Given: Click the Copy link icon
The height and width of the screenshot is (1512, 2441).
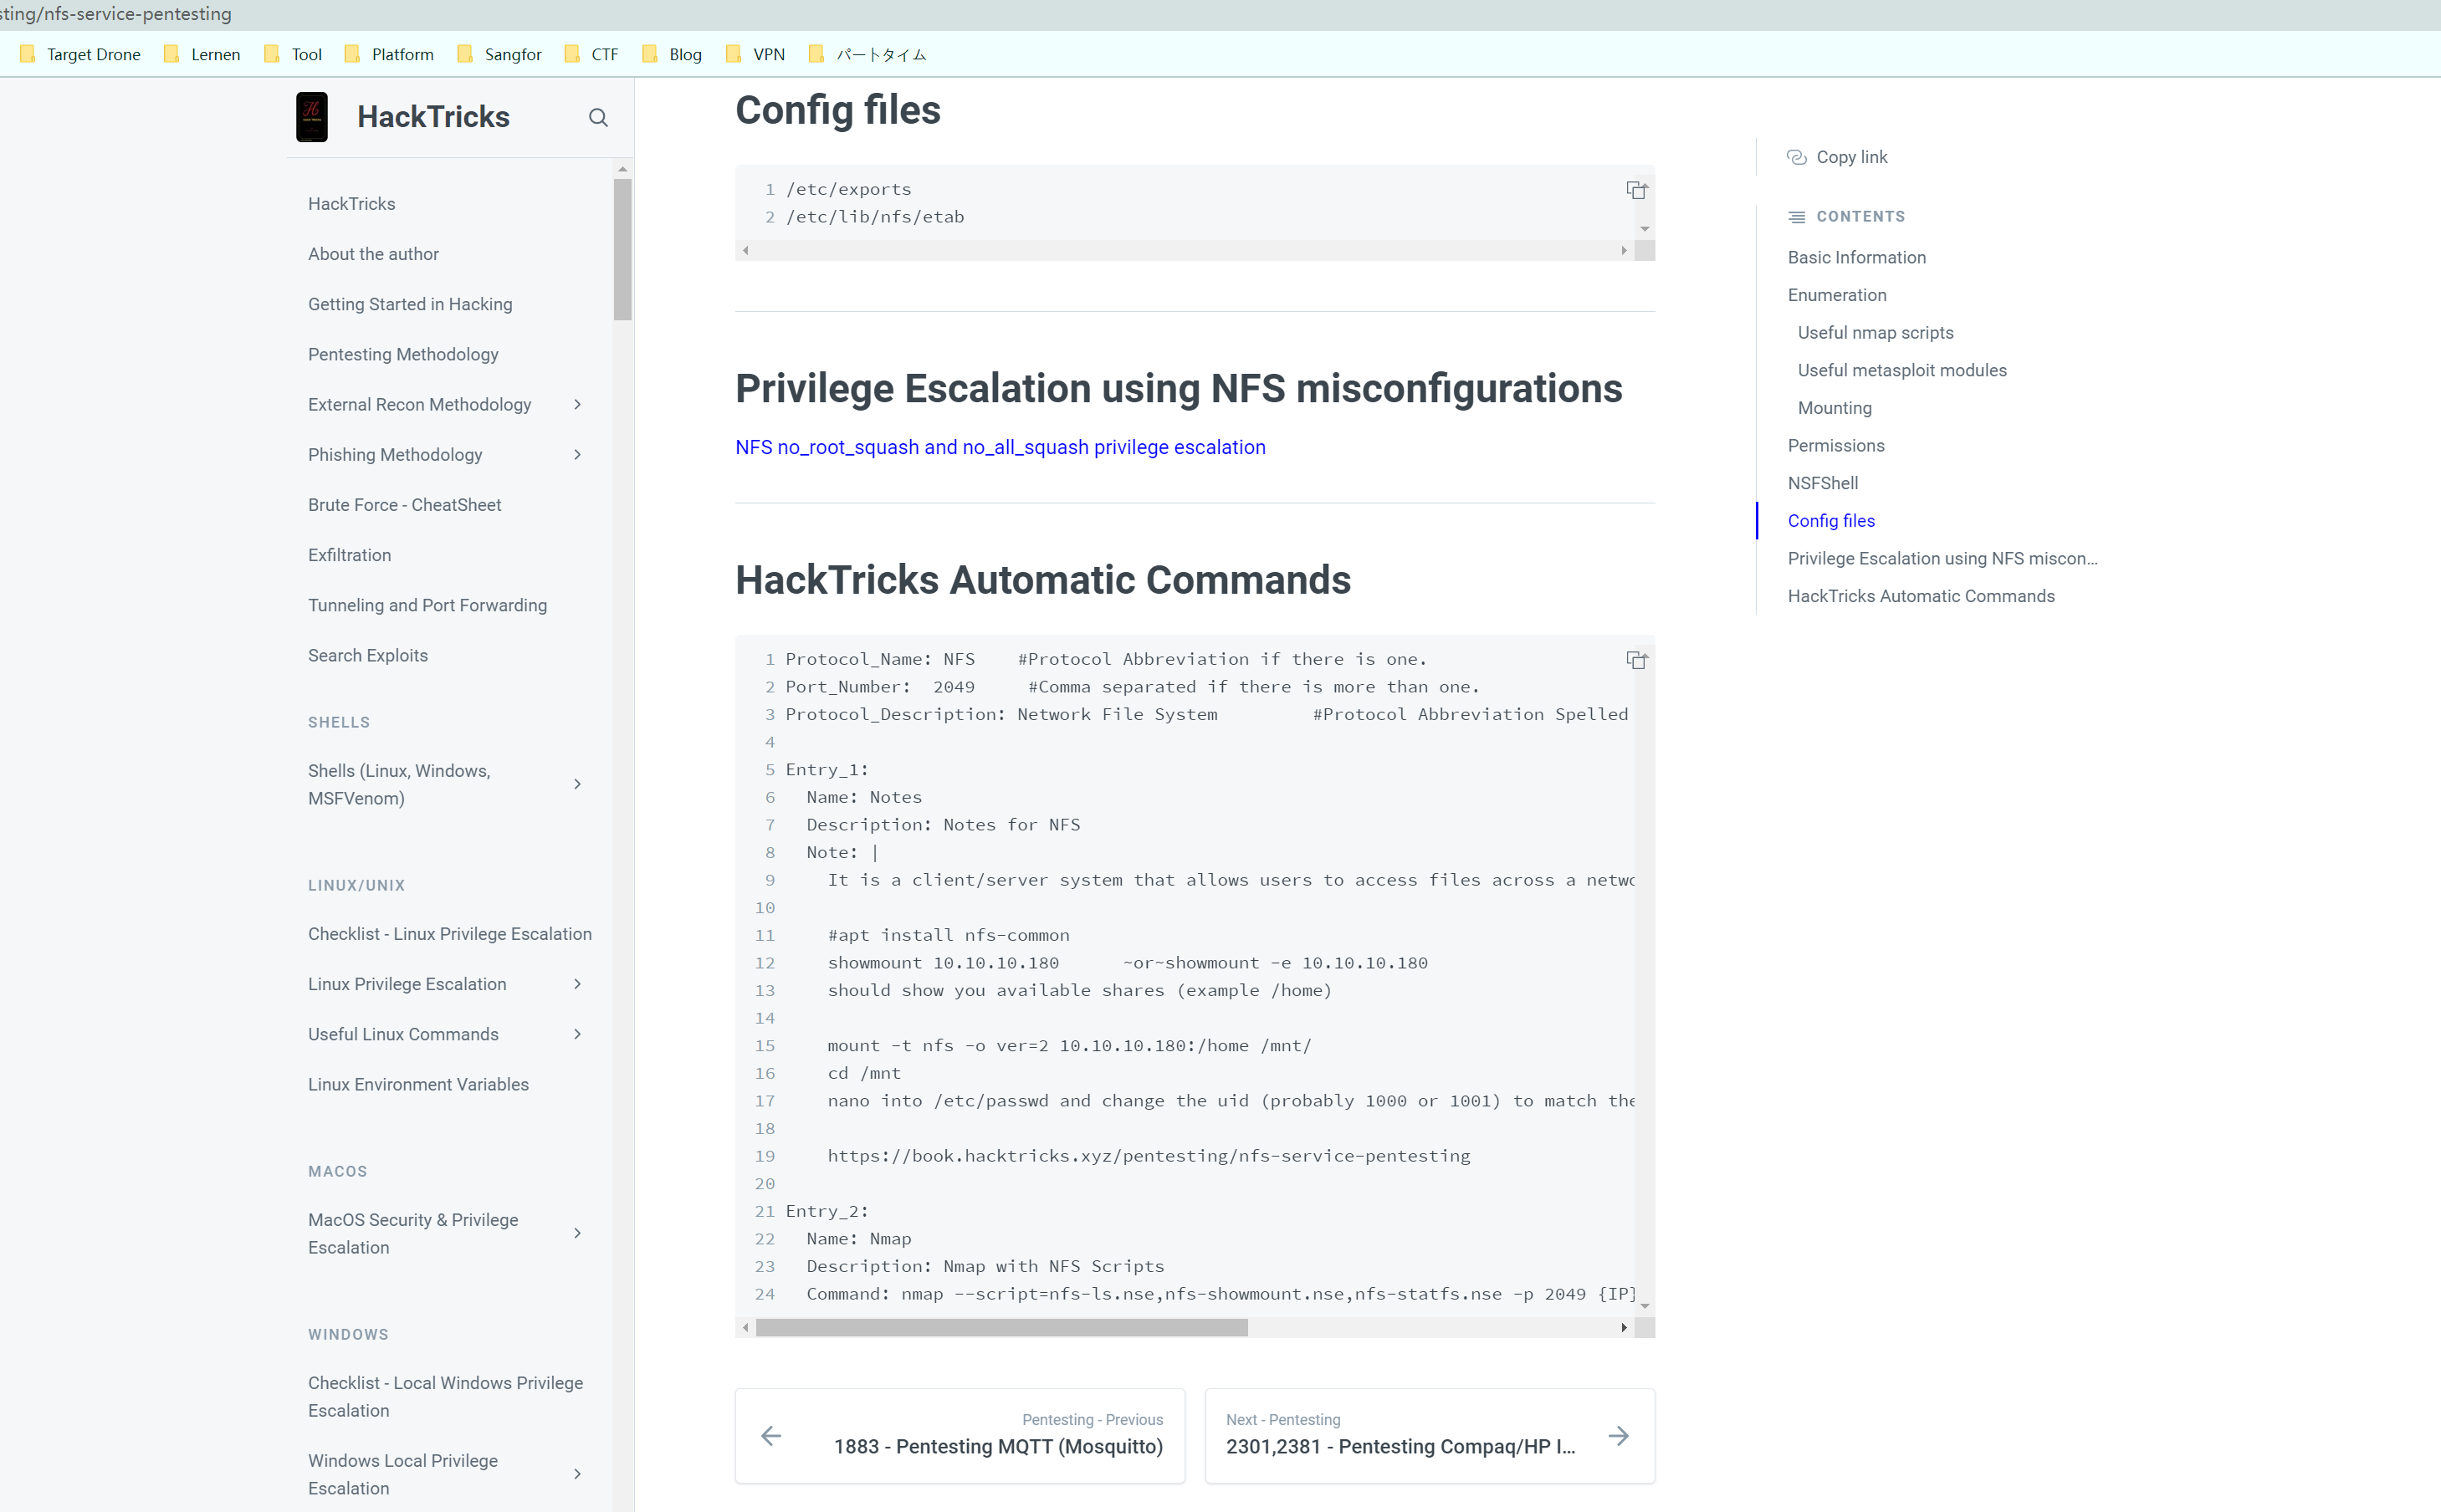Looking at the screenshot, I should click(1797, 157).
